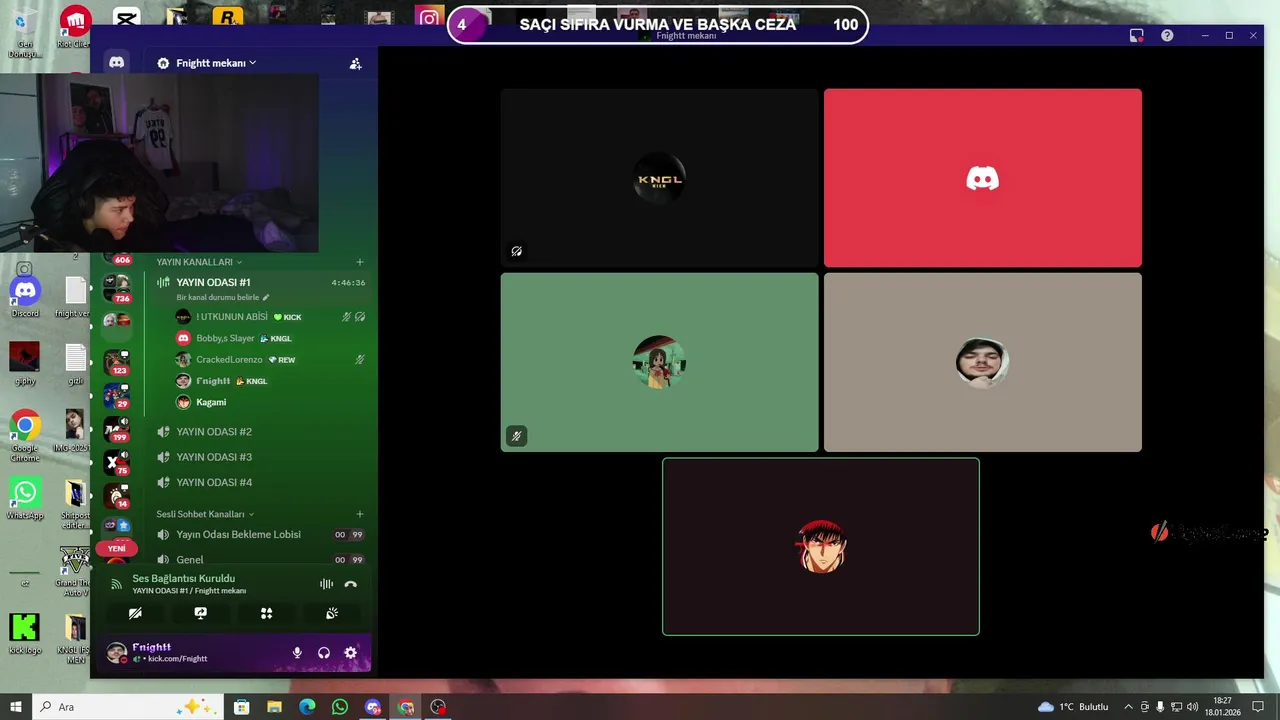Show hidden system tray icons chevron
Screen dimensions: 1280x720
pos(1129,707)
